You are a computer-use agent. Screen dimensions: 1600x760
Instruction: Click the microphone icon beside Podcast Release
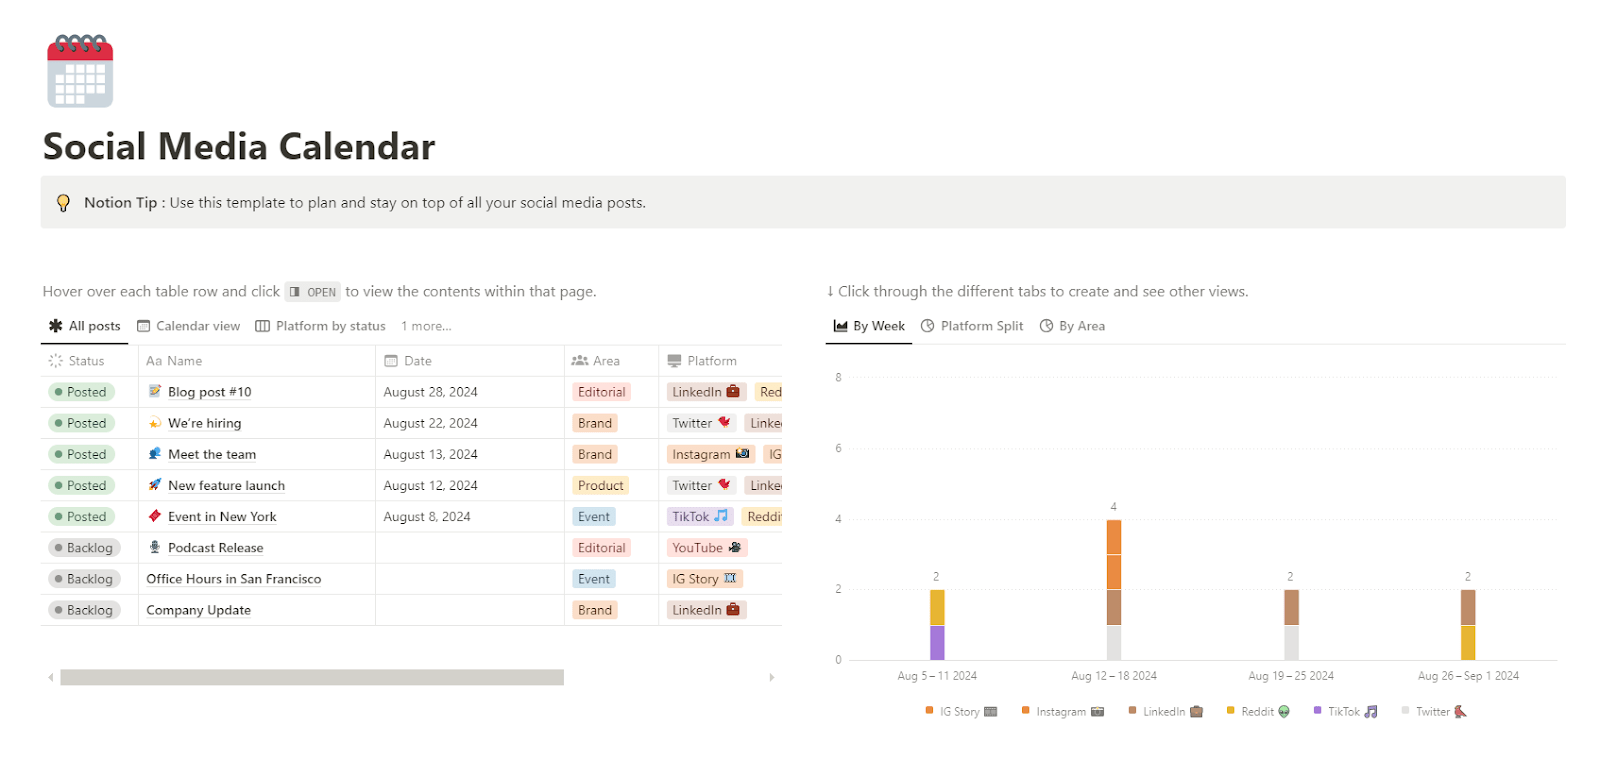coord(155,547)
